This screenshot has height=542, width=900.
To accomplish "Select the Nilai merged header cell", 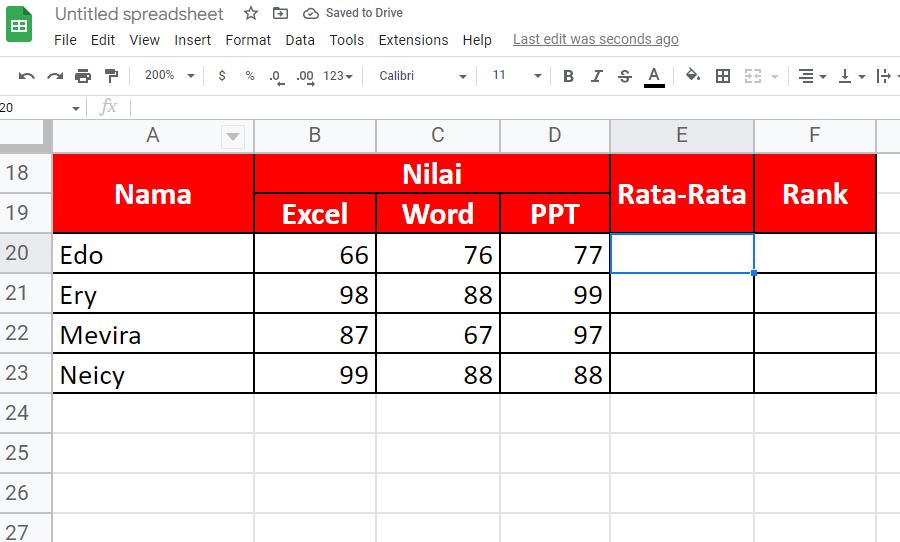I will 432,173.
